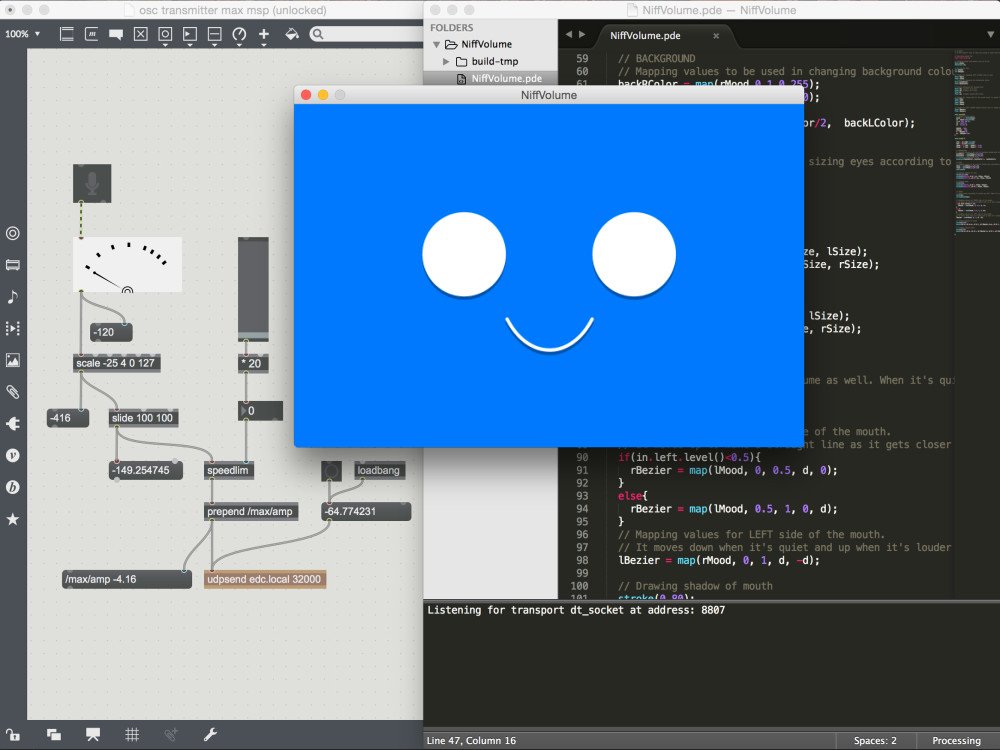
Task: Click the prepend /max/amp object
Action: click(251, 511)
